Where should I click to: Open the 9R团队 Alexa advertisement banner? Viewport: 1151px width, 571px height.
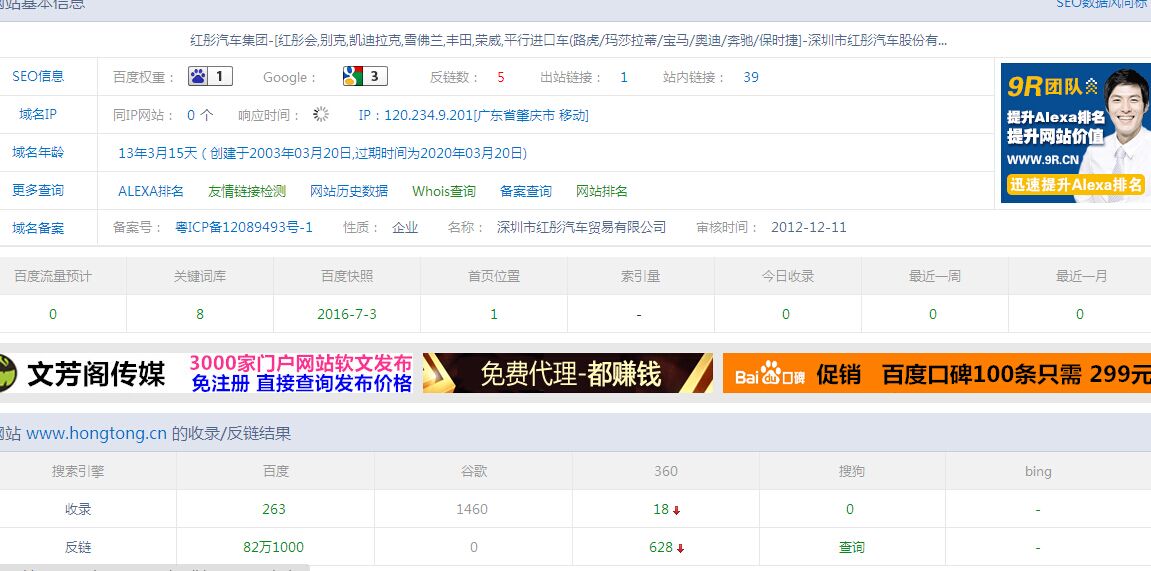(x=1075, y=133)
